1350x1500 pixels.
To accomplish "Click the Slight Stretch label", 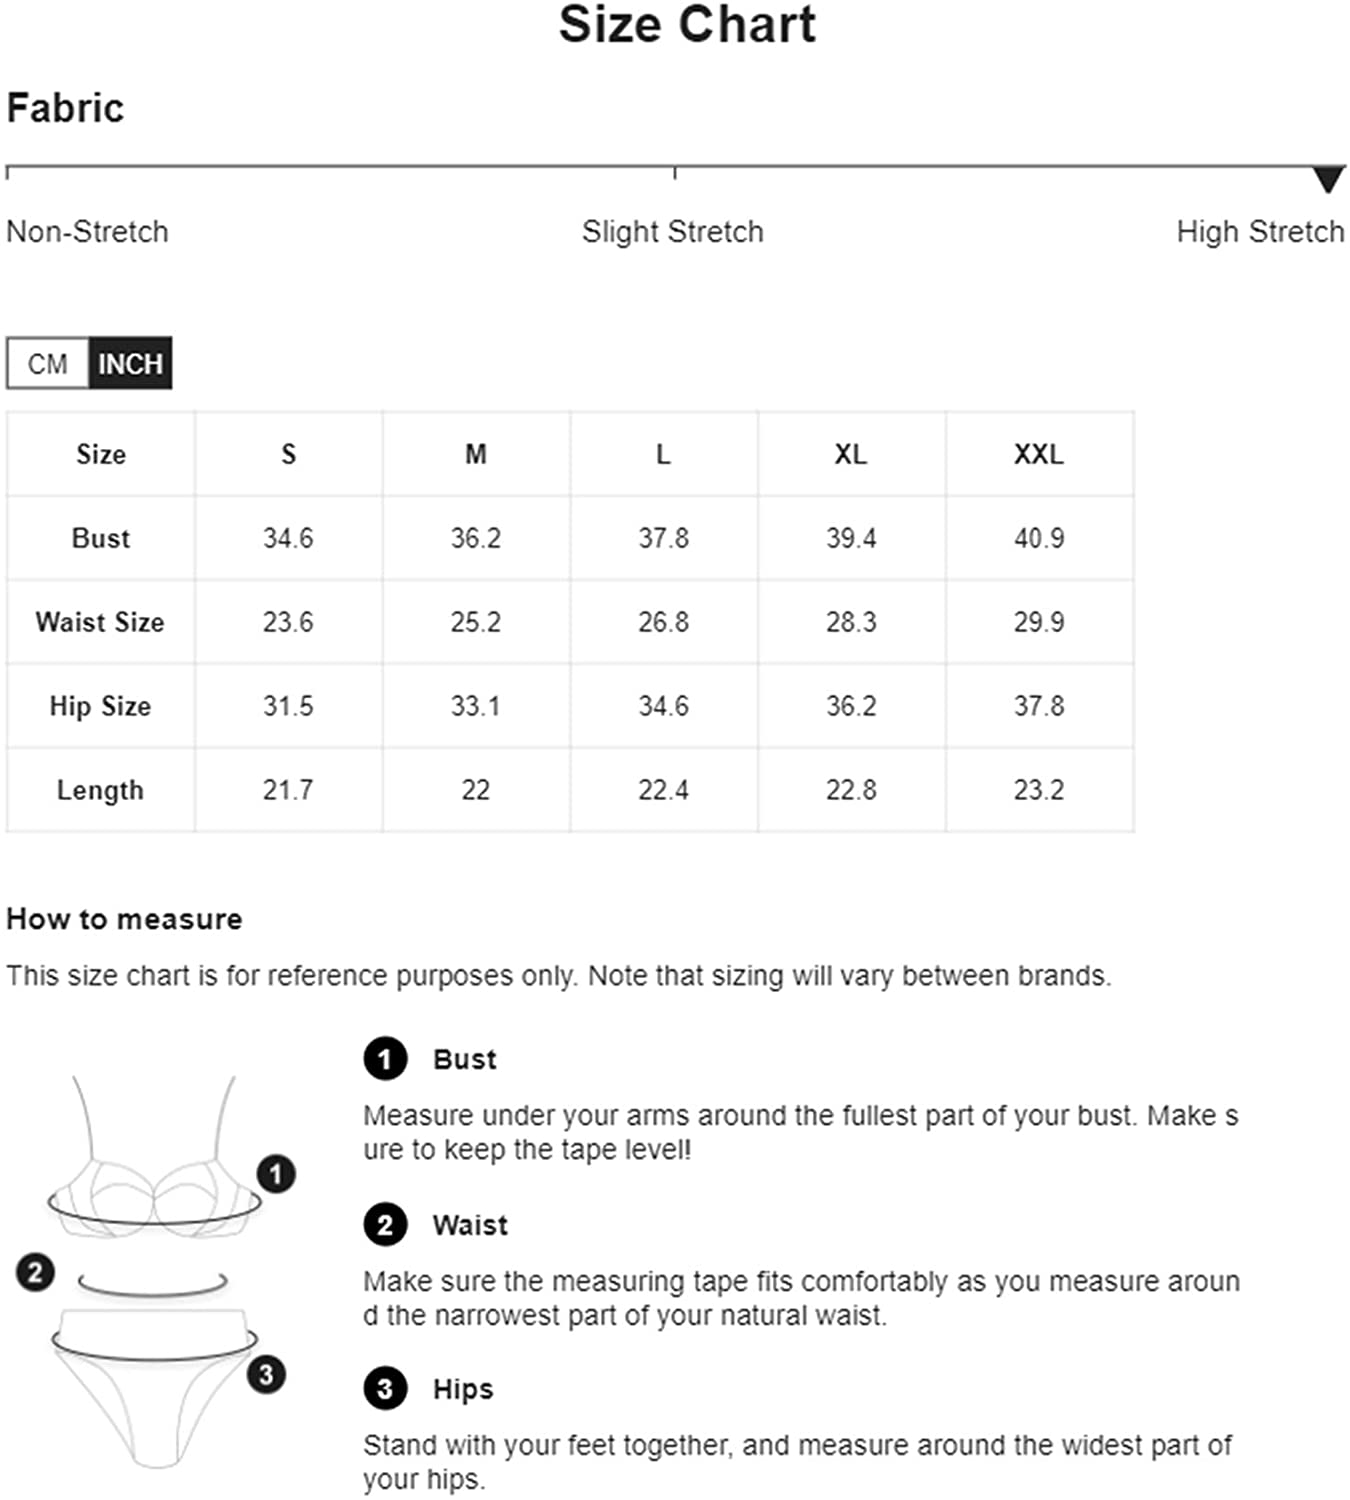I will pyautogui.click(x=673, y=232).
